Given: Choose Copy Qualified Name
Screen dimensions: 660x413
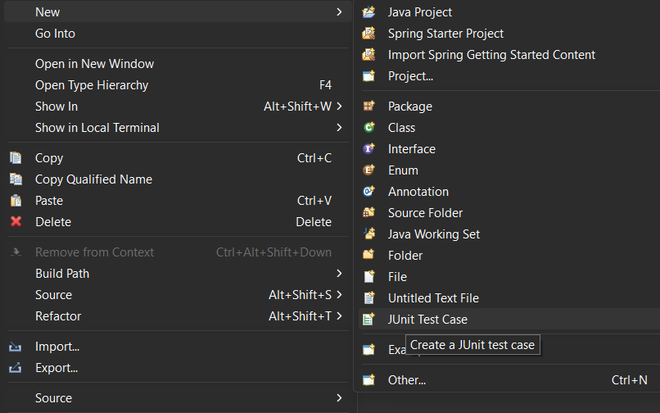Looking at the screenshot, I should coord(93,179).
